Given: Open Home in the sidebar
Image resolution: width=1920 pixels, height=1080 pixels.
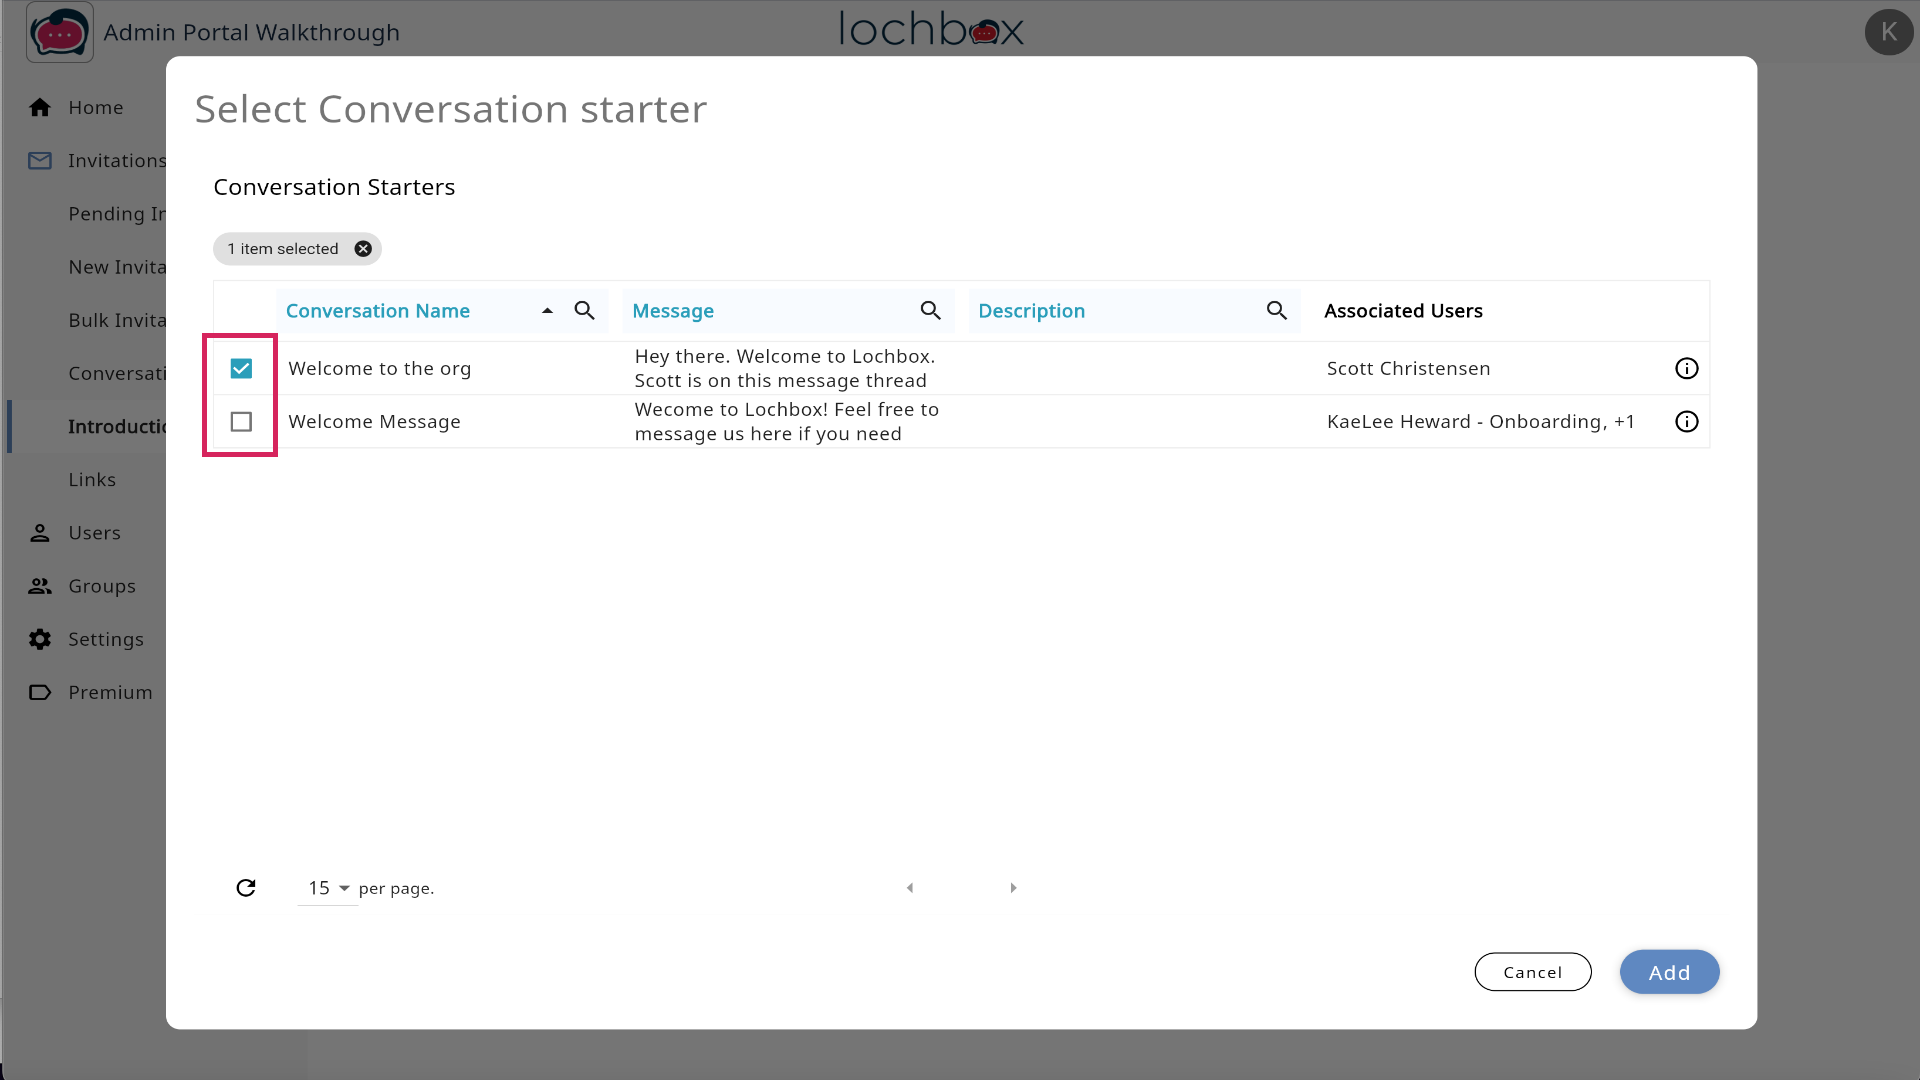Looking at the screenshot, I should [95, 107].
